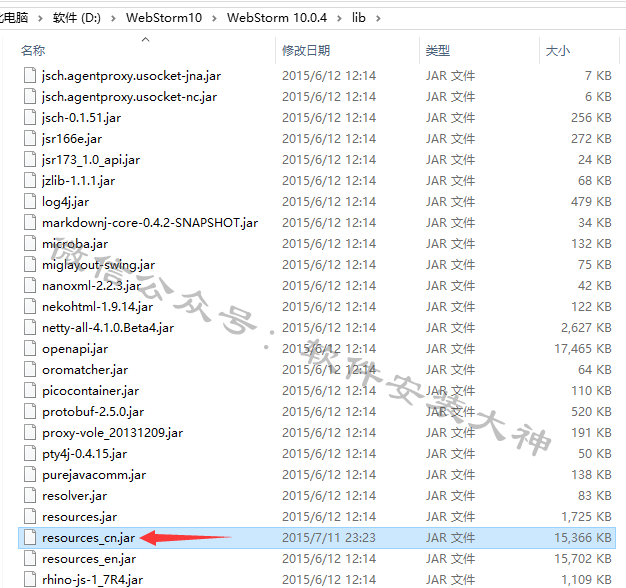Click the size value 2,627 KB

[586, 328]
